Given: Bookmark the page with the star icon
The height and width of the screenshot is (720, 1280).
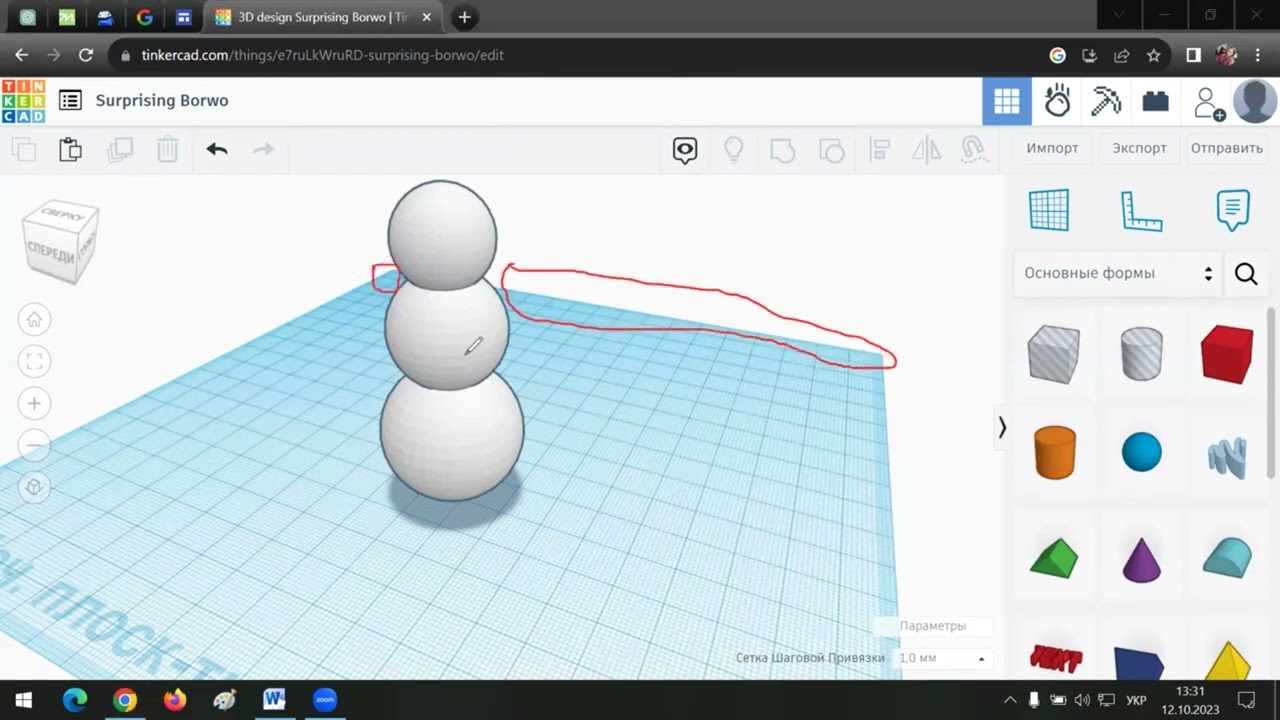Looking at the screenshot, I should [1154, 56].
